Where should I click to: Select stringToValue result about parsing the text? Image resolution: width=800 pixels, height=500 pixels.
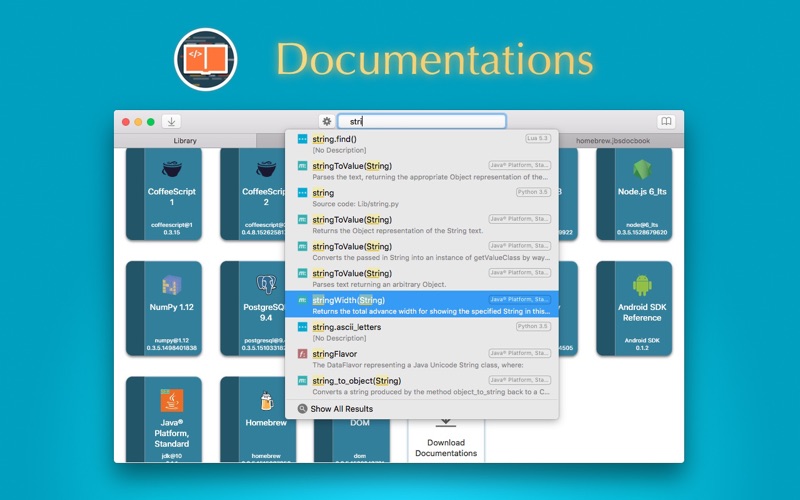point(422,171)
